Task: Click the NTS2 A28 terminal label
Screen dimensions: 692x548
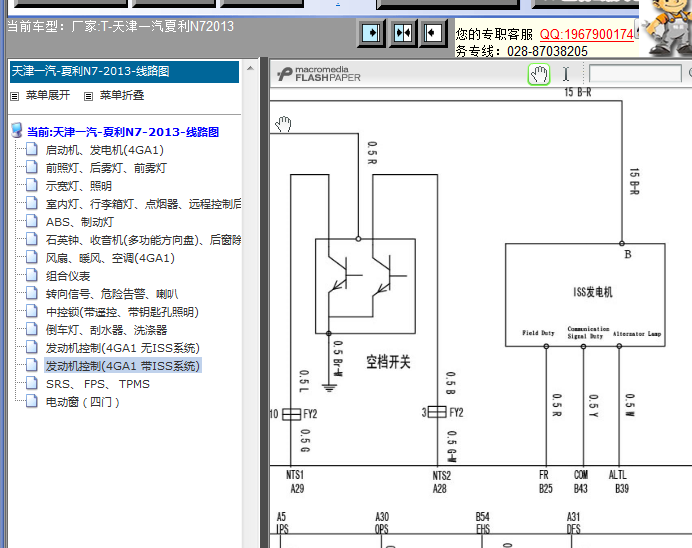Action: pyautogui.click(x=441, y=481)
